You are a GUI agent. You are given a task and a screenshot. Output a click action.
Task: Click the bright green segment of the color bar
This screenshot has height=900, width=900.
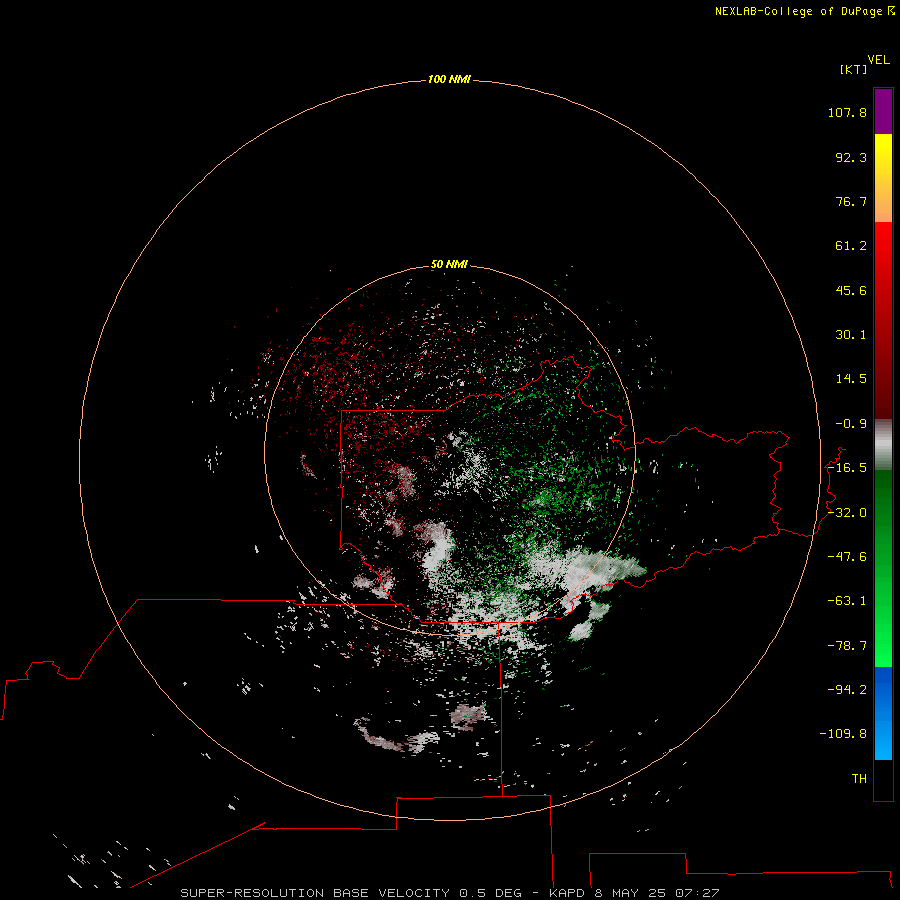tap(883, 568)
